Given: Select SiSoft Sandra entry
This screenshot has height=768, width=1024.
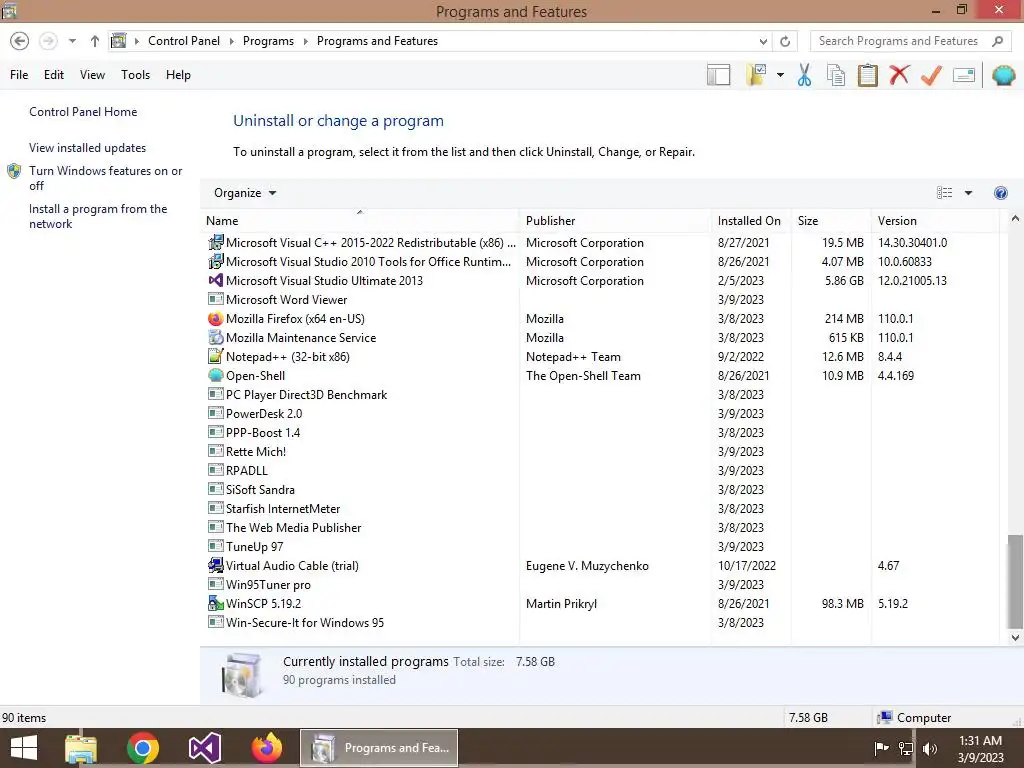Looking at the screenshot, I should (x=600, y=490).
